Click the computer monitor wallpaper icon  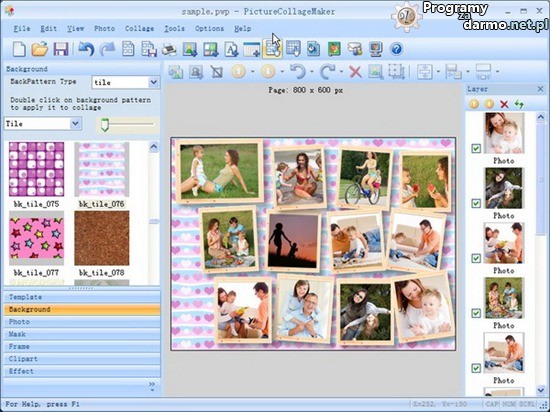[376, 49]
